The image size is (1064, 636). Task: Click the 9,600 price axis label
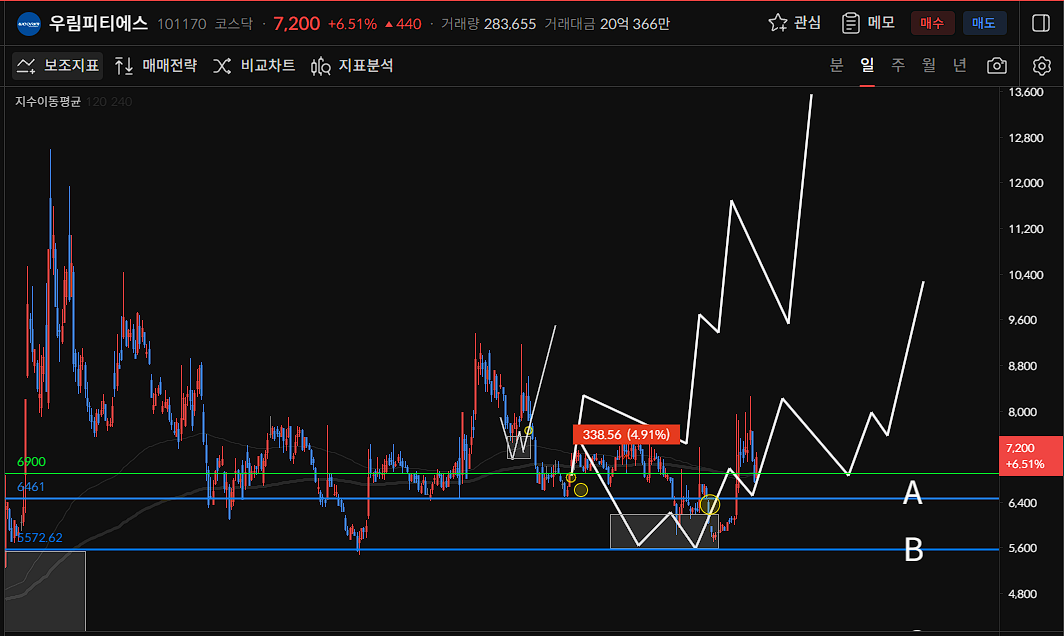point(1023,320)
